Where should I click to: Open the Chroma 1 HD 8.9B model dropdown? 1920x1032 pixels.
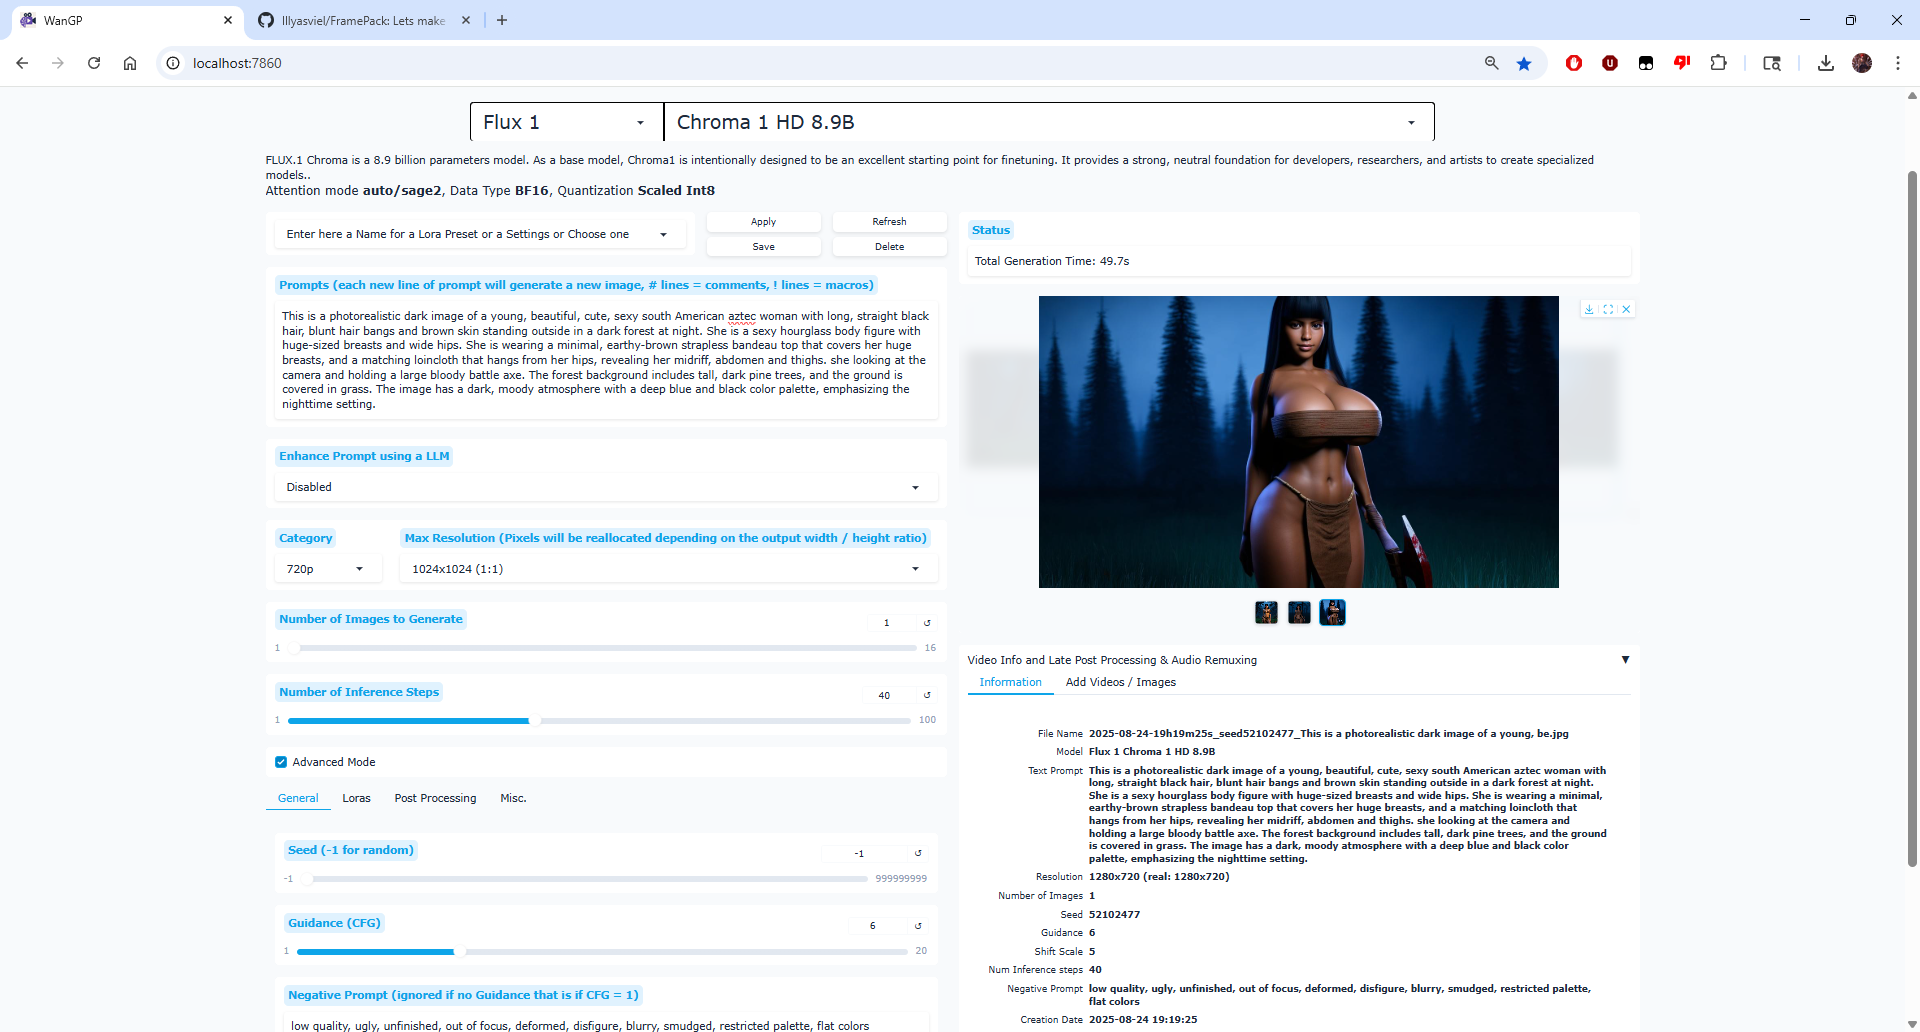[1049, 122]
